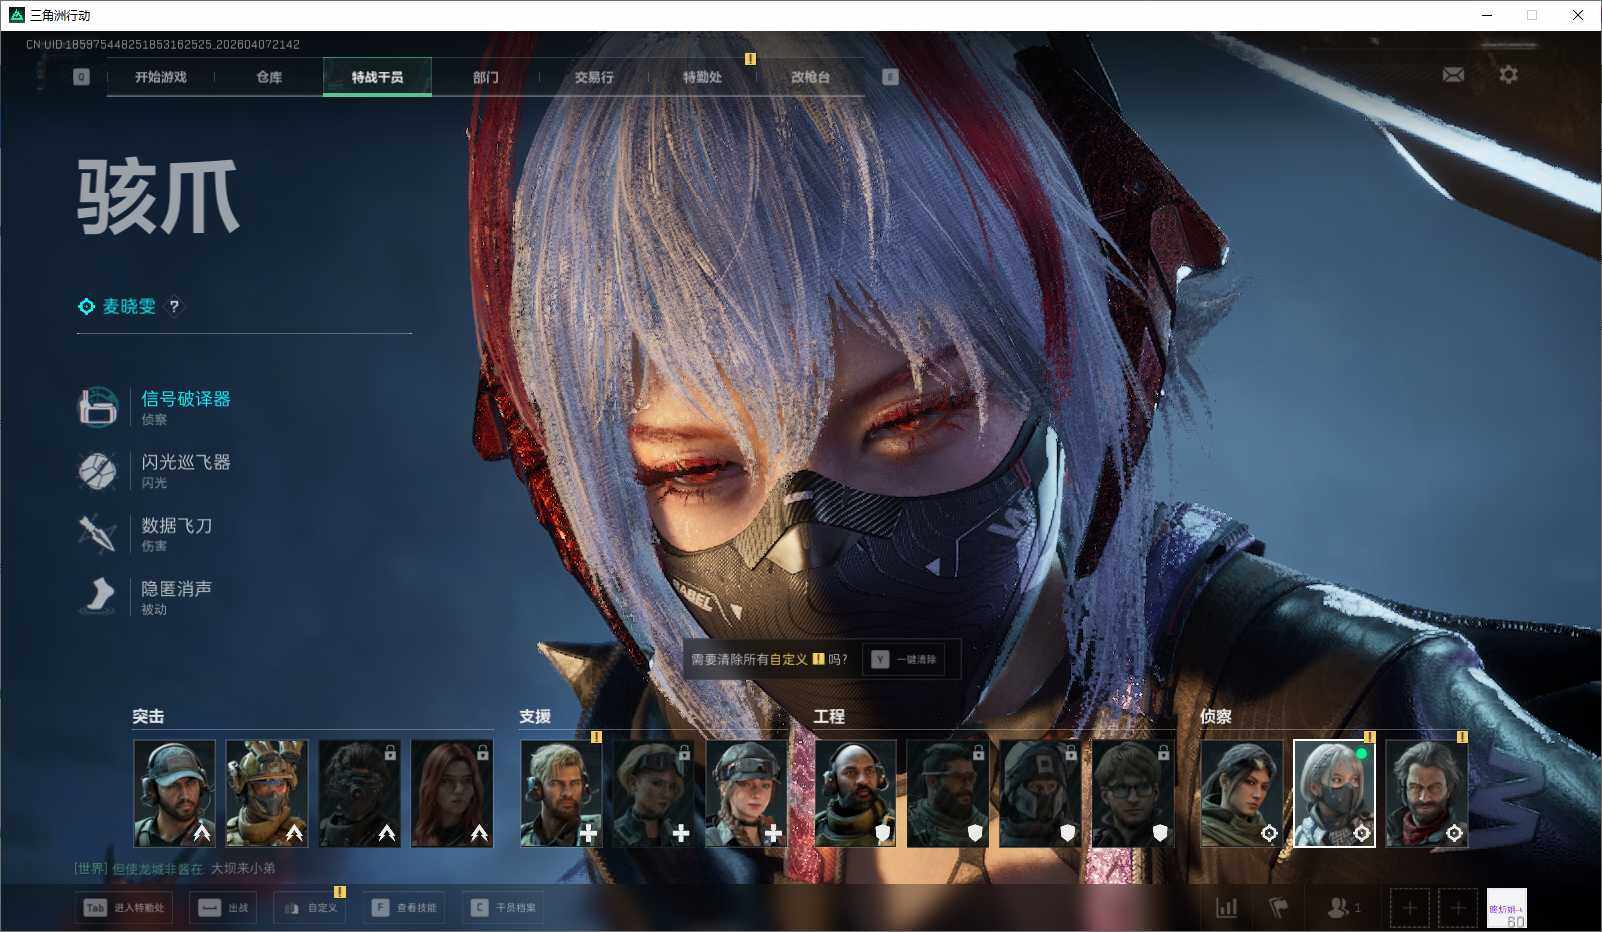
Task: Select the white-haired masked 侦察 operator
Action: [1334, 793]
